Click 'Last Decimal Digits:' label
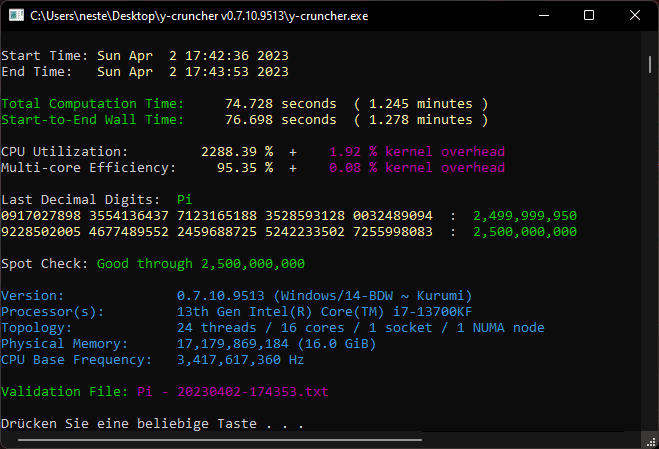Screen dimensions: 659x449 point(81,199)
